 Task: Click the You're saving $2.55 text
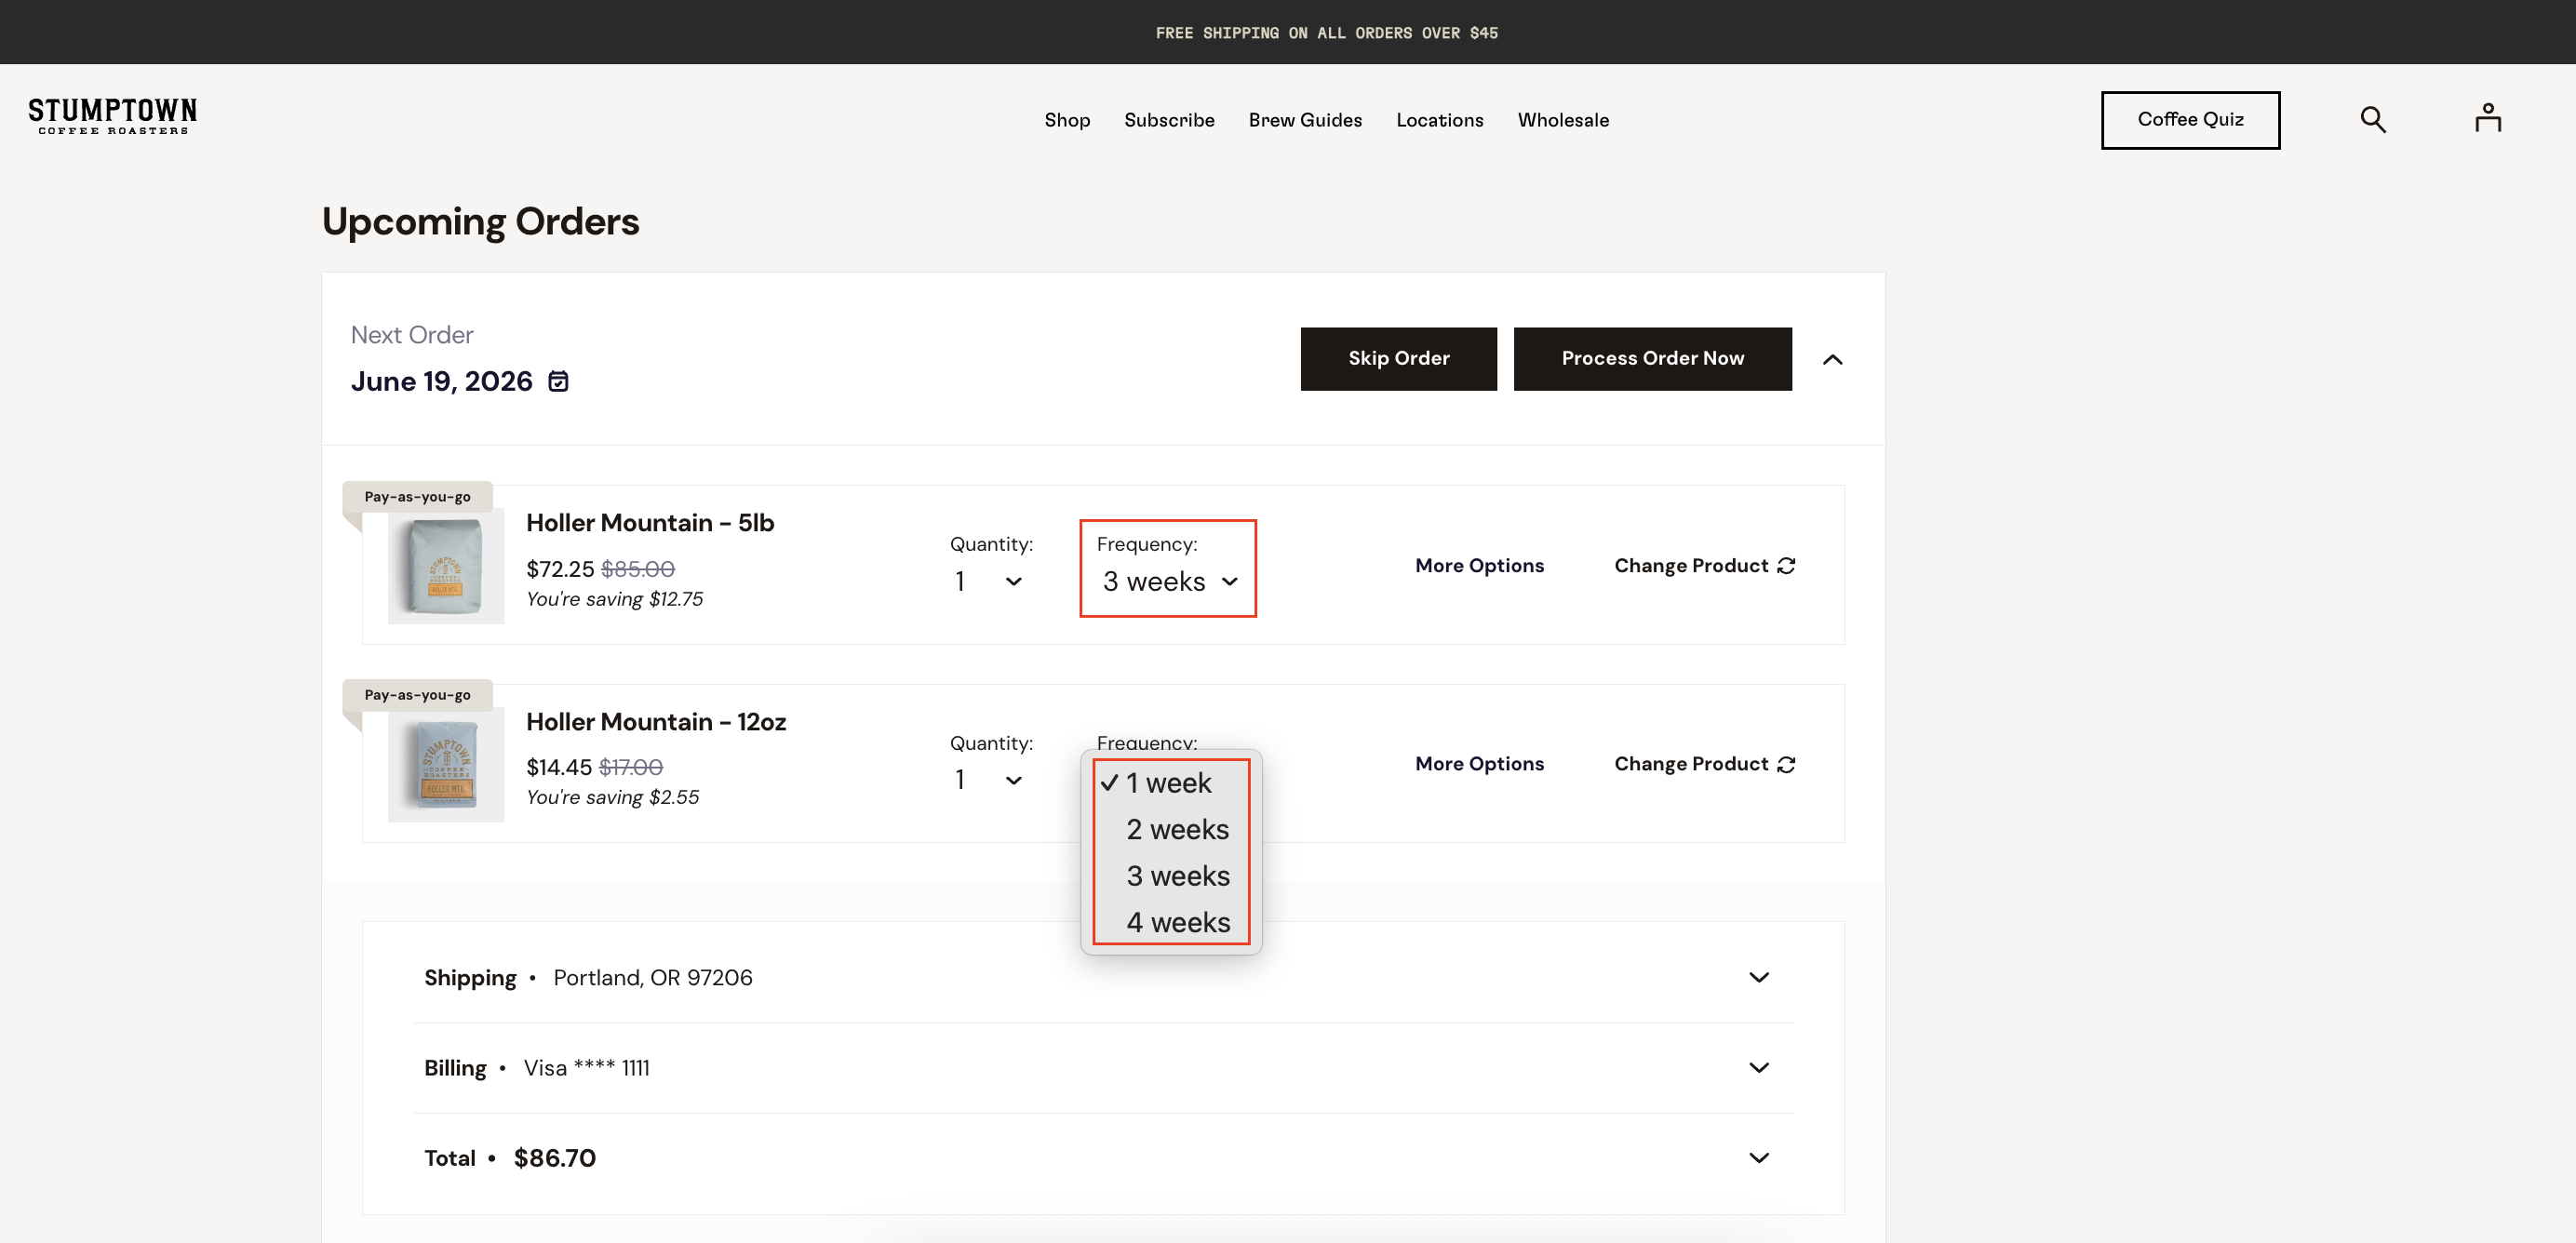613,797
